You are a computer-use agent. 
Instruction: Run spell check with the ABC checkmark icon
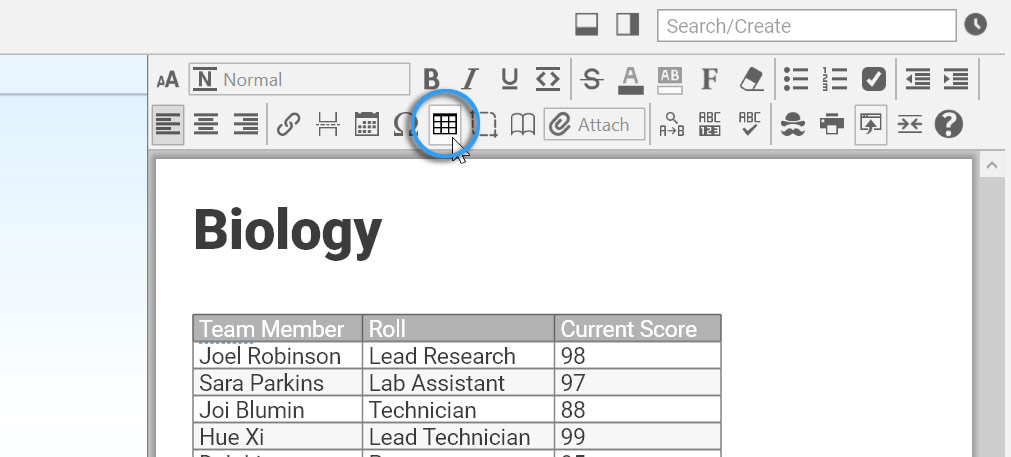tap(749, 125)
